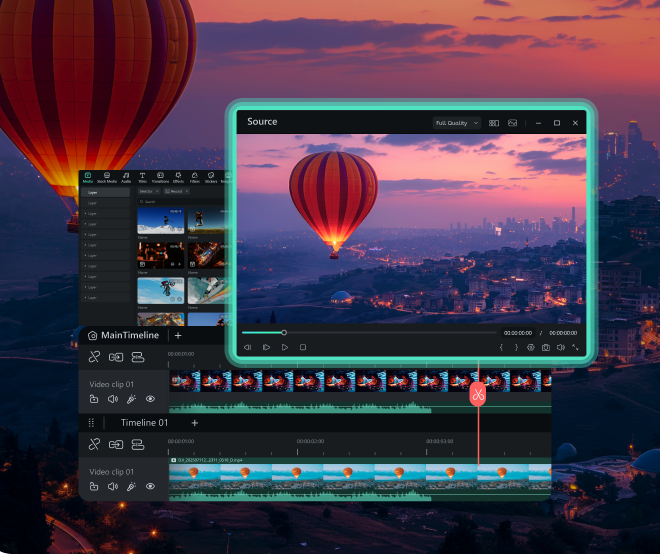This screenshot has height=554, width=660.
Task: Set mark in with left brace icon
Action: click(501, 347)
